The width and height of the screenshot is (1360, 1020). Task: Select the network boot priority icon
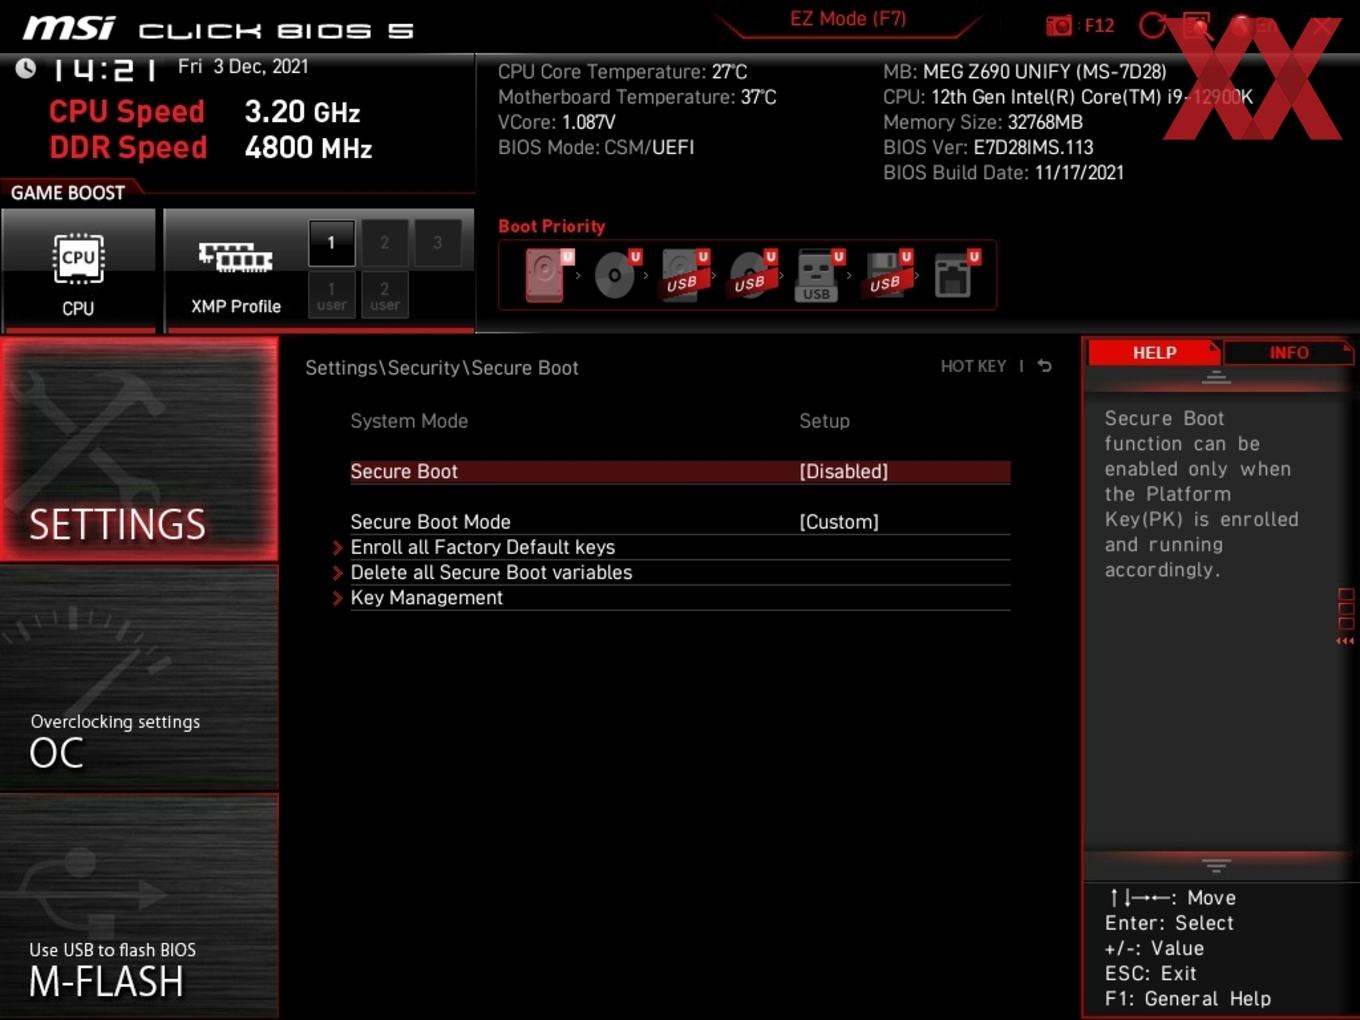pyautogui.click(x=956, y=275)
